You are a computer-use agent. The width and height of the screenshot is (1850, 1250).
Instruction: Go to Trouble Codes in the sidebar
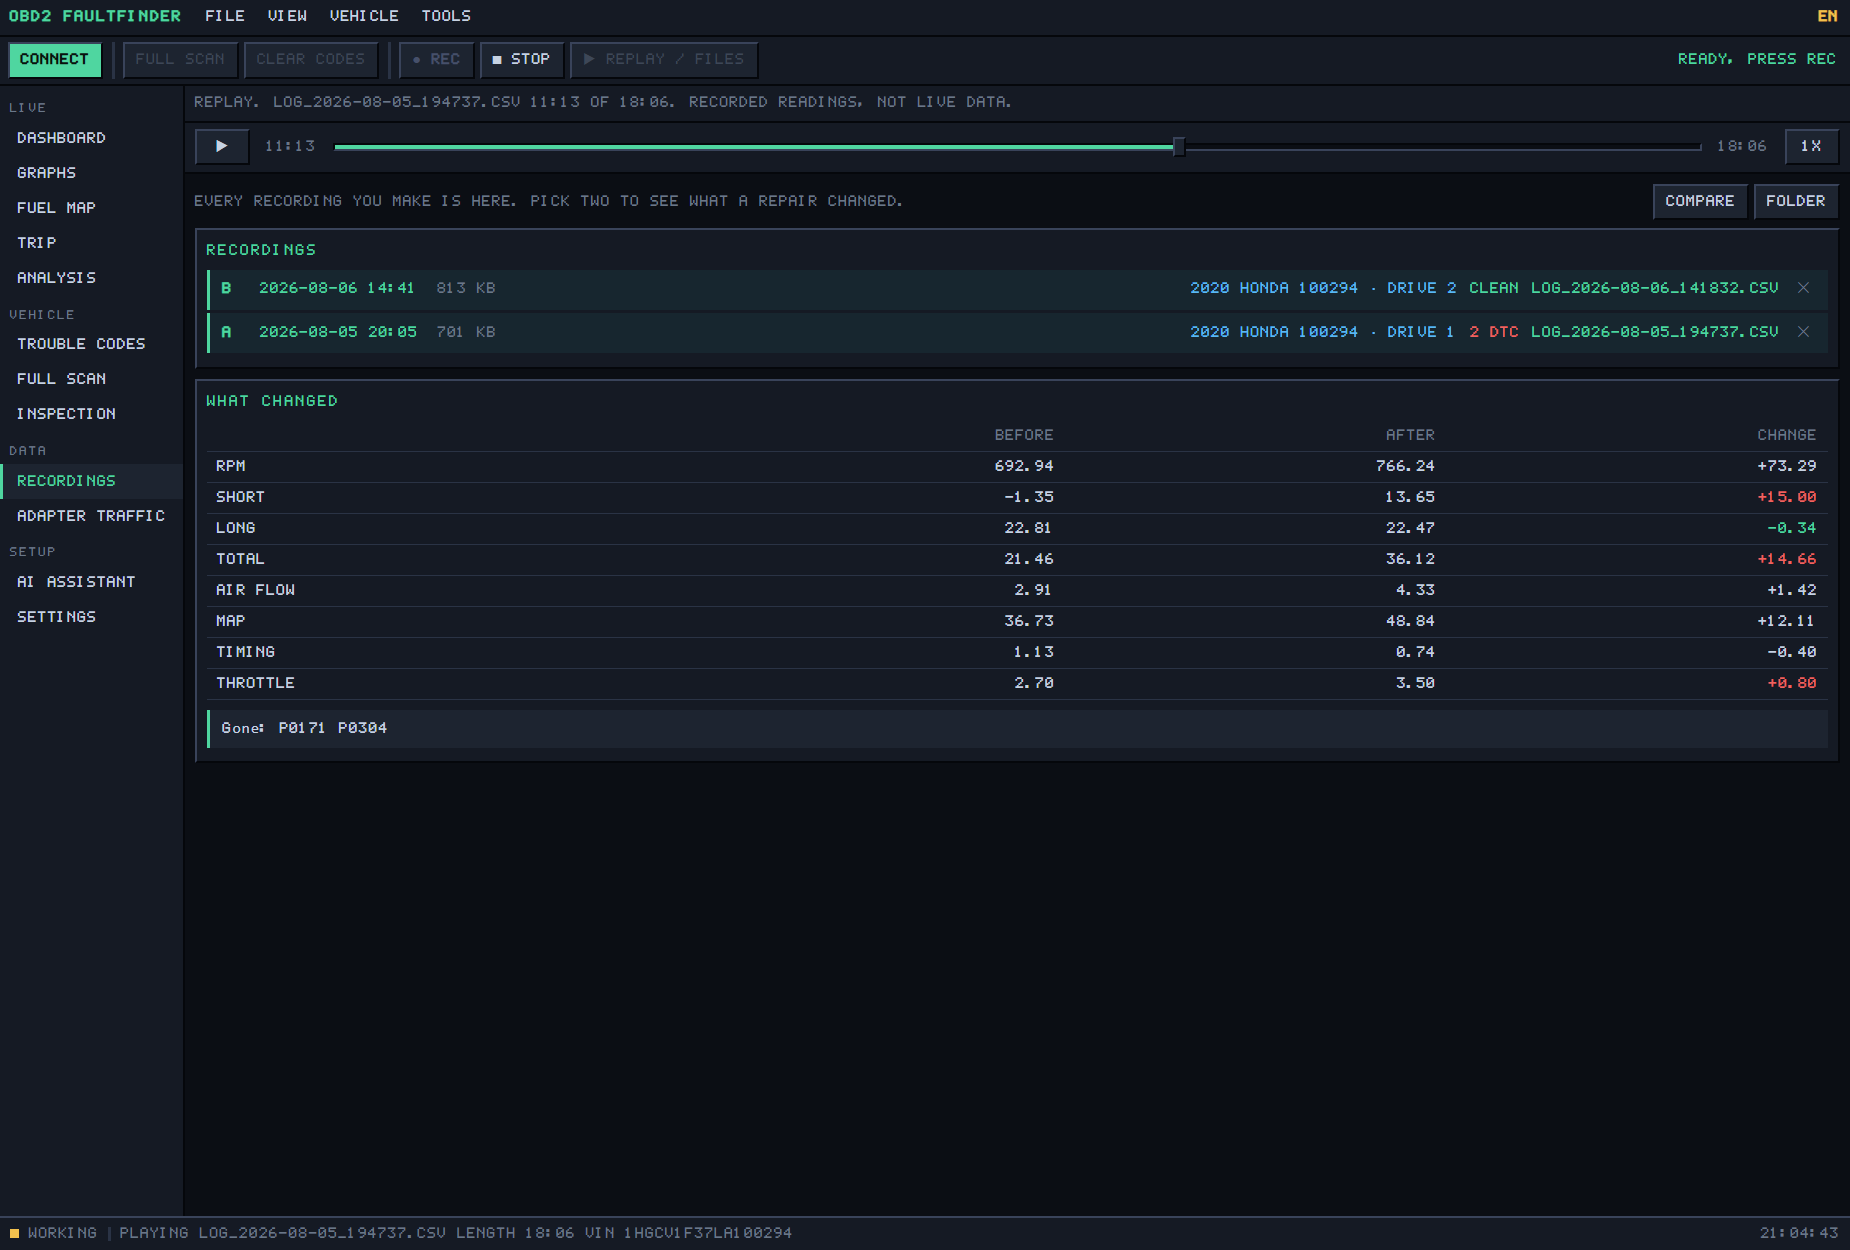coord(81,344)
